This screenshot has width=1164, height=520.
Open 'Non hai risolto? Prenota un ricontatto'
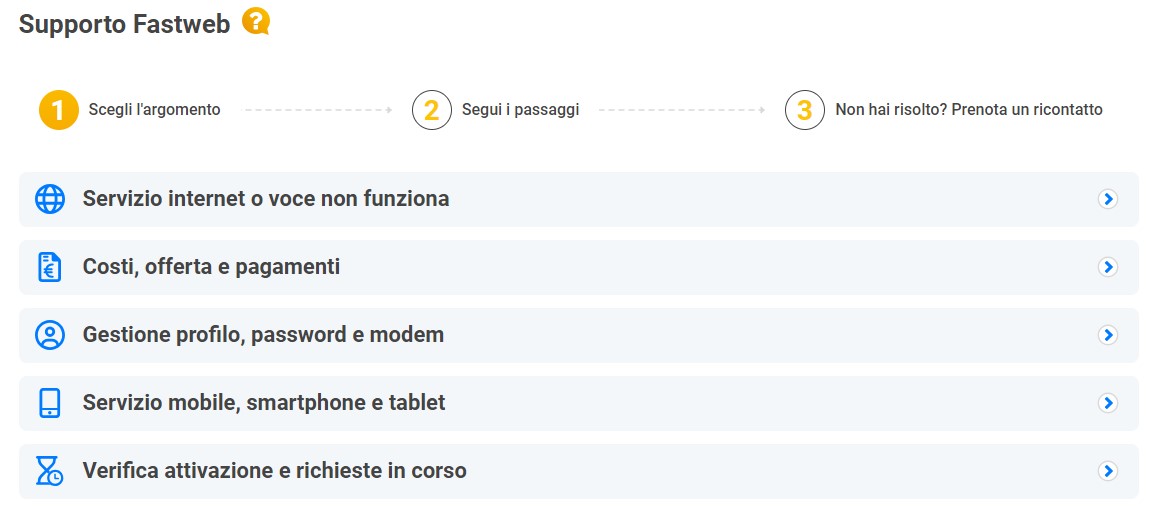[x=969, y=110]
